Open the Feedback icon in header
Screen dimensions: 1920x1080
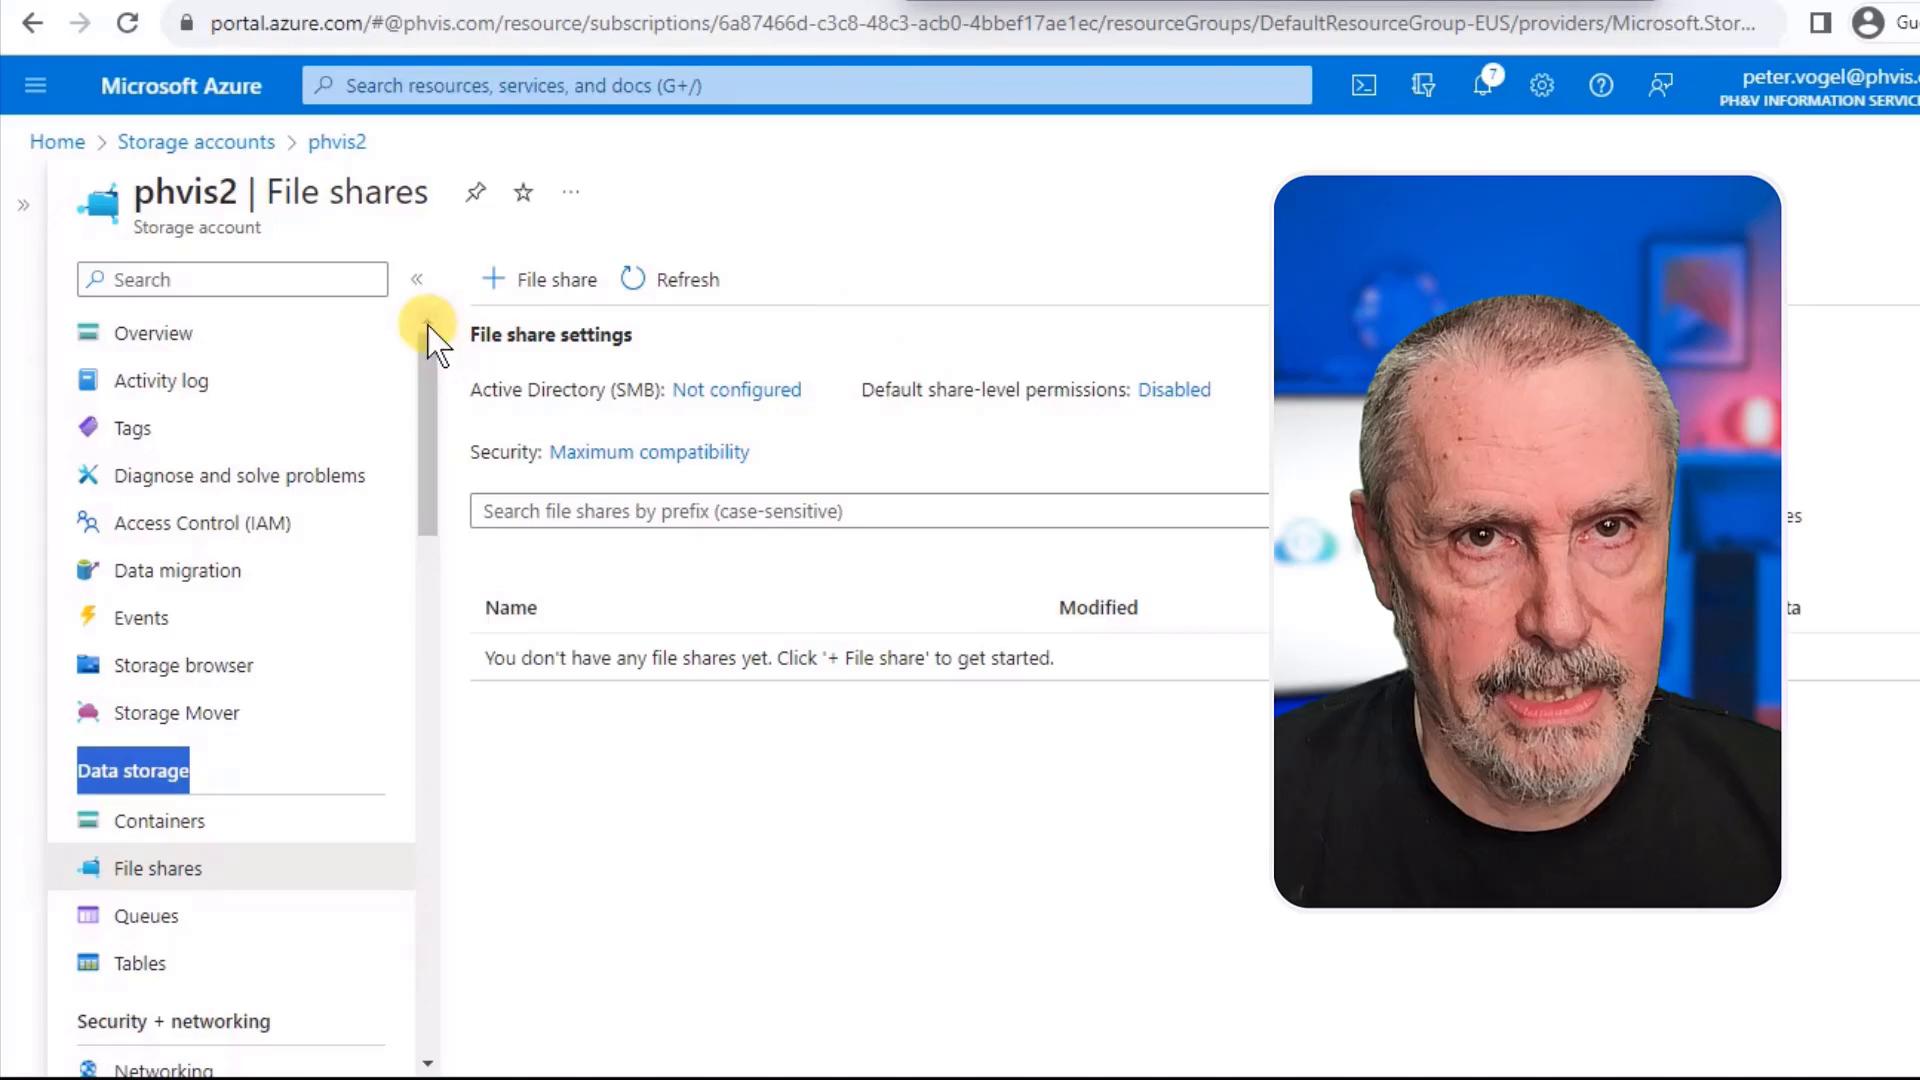tap(1661, 86)
